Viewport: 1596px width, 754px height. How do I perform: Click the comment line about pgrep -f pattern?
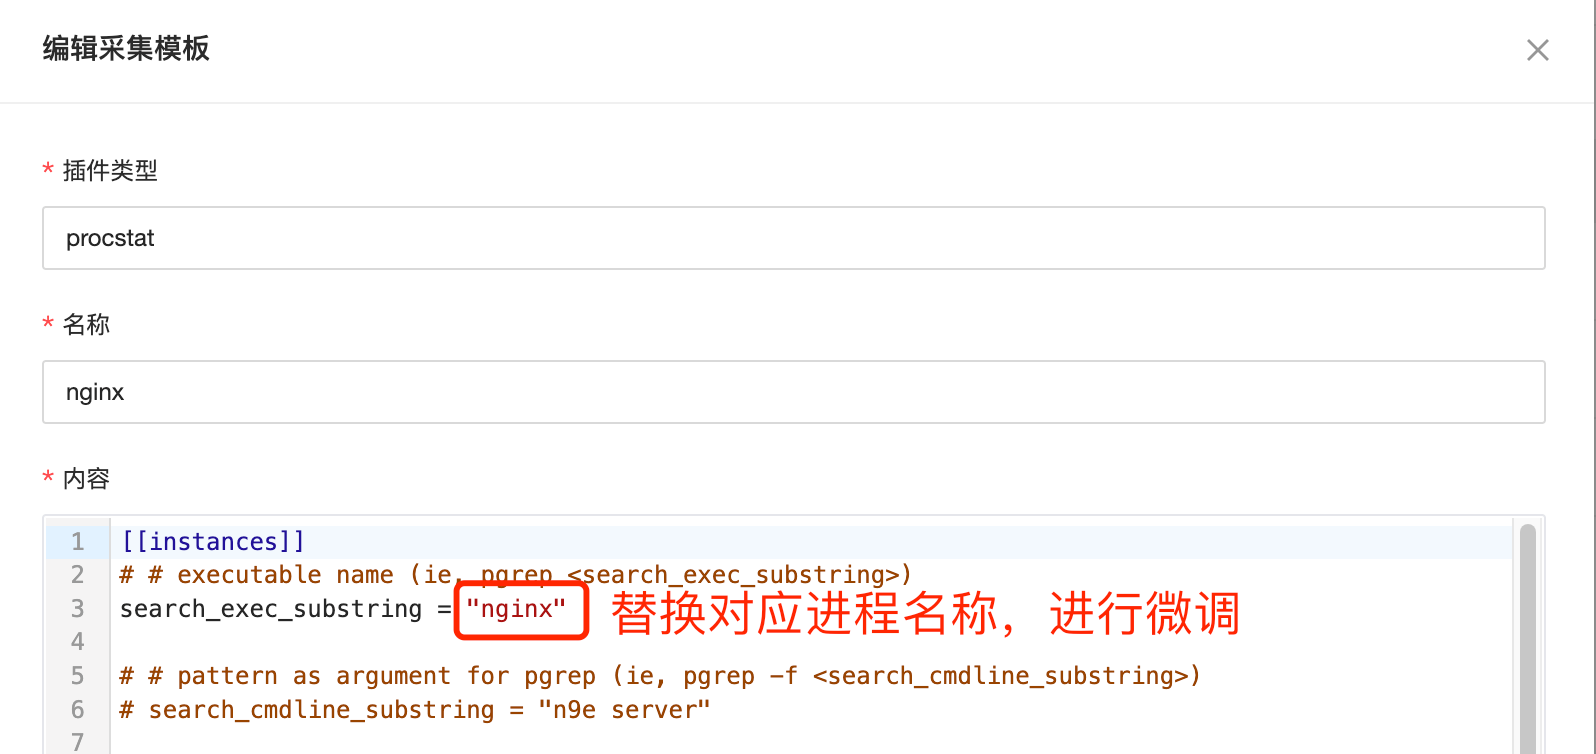(660, 676)
